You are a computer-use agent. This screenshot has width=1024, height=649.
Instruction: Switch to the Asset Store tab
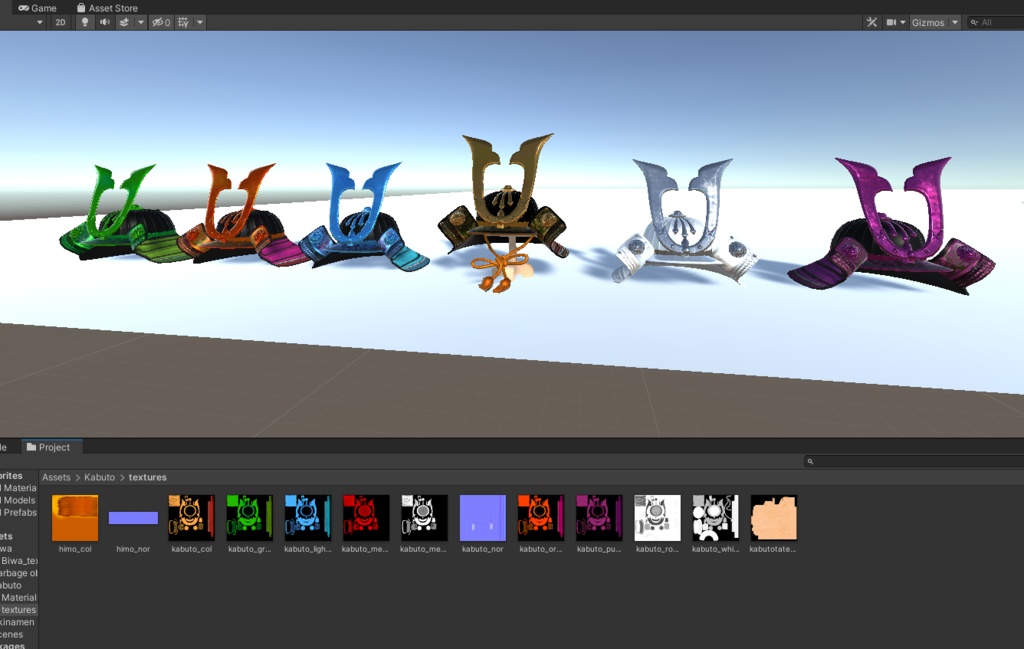107,8
